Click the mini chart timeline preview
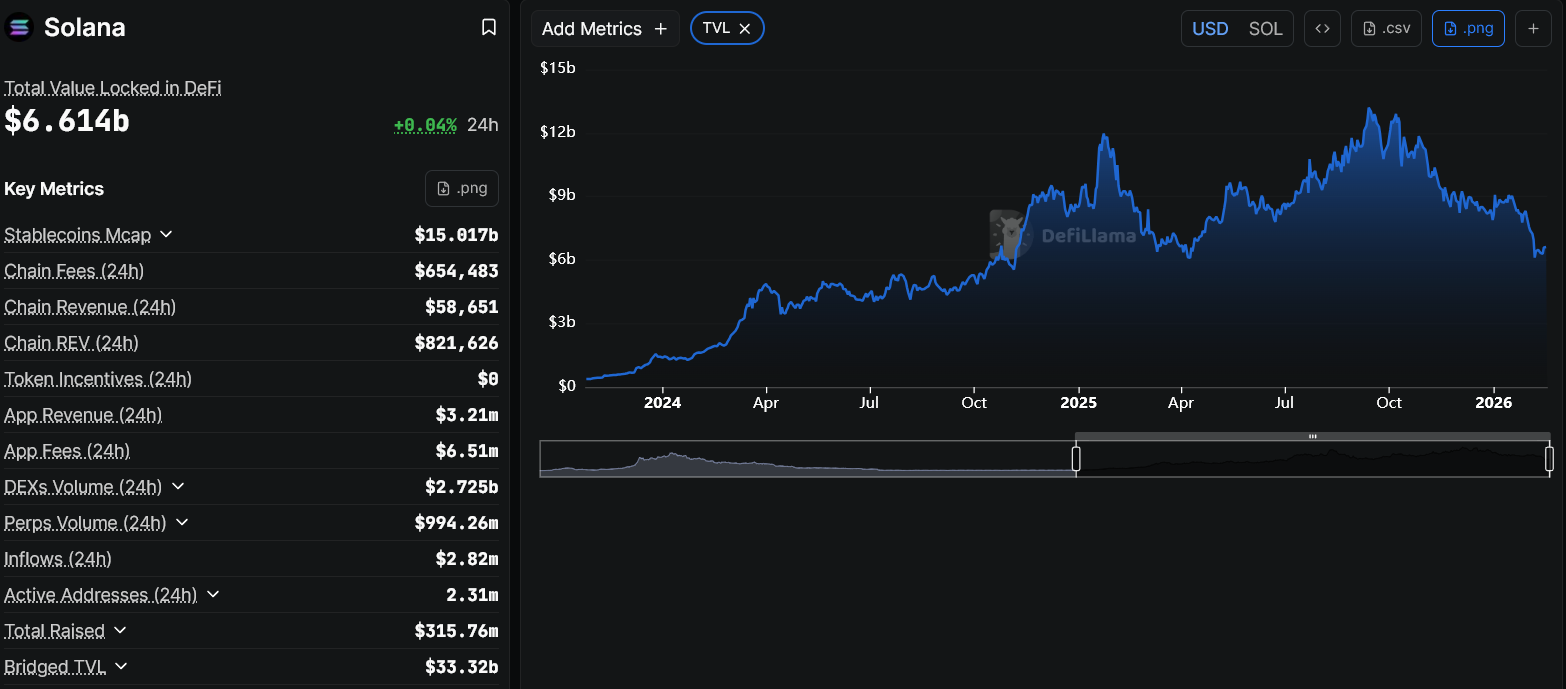This screenshot has width=1566, height=689. 1043,458
